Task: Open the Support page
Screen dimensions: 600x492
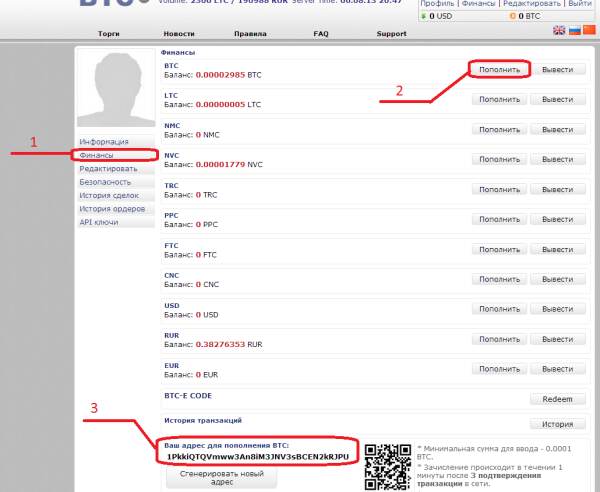Action: click(x=391, y=33)
